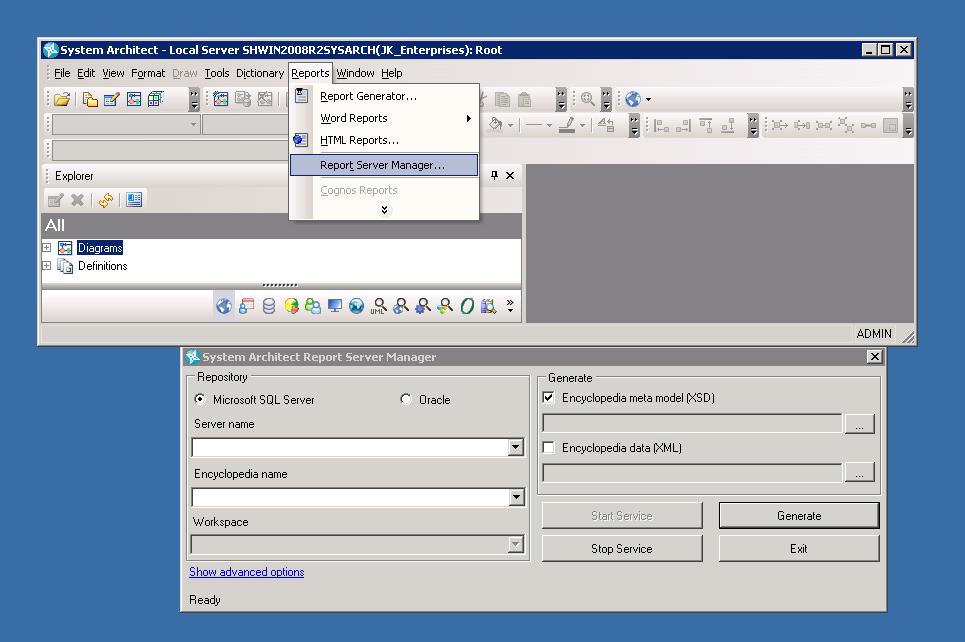The height and width of the screenshot is (642, 965).
Task: Browse for the XML data output path
Action: click(860, 472)
